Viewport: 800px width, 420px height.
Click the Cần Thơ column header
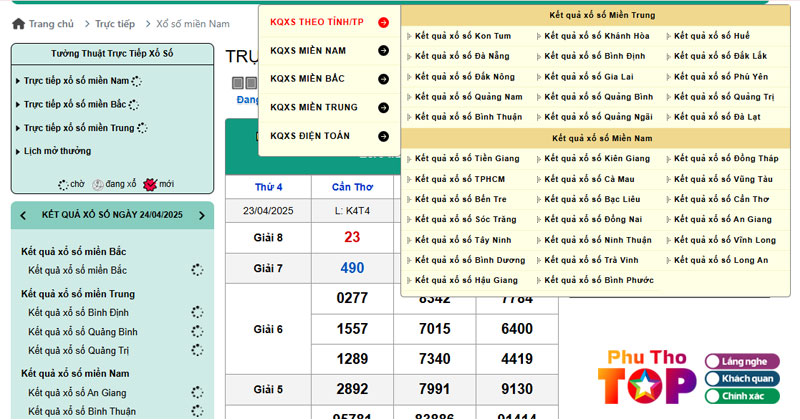(351, 187)
